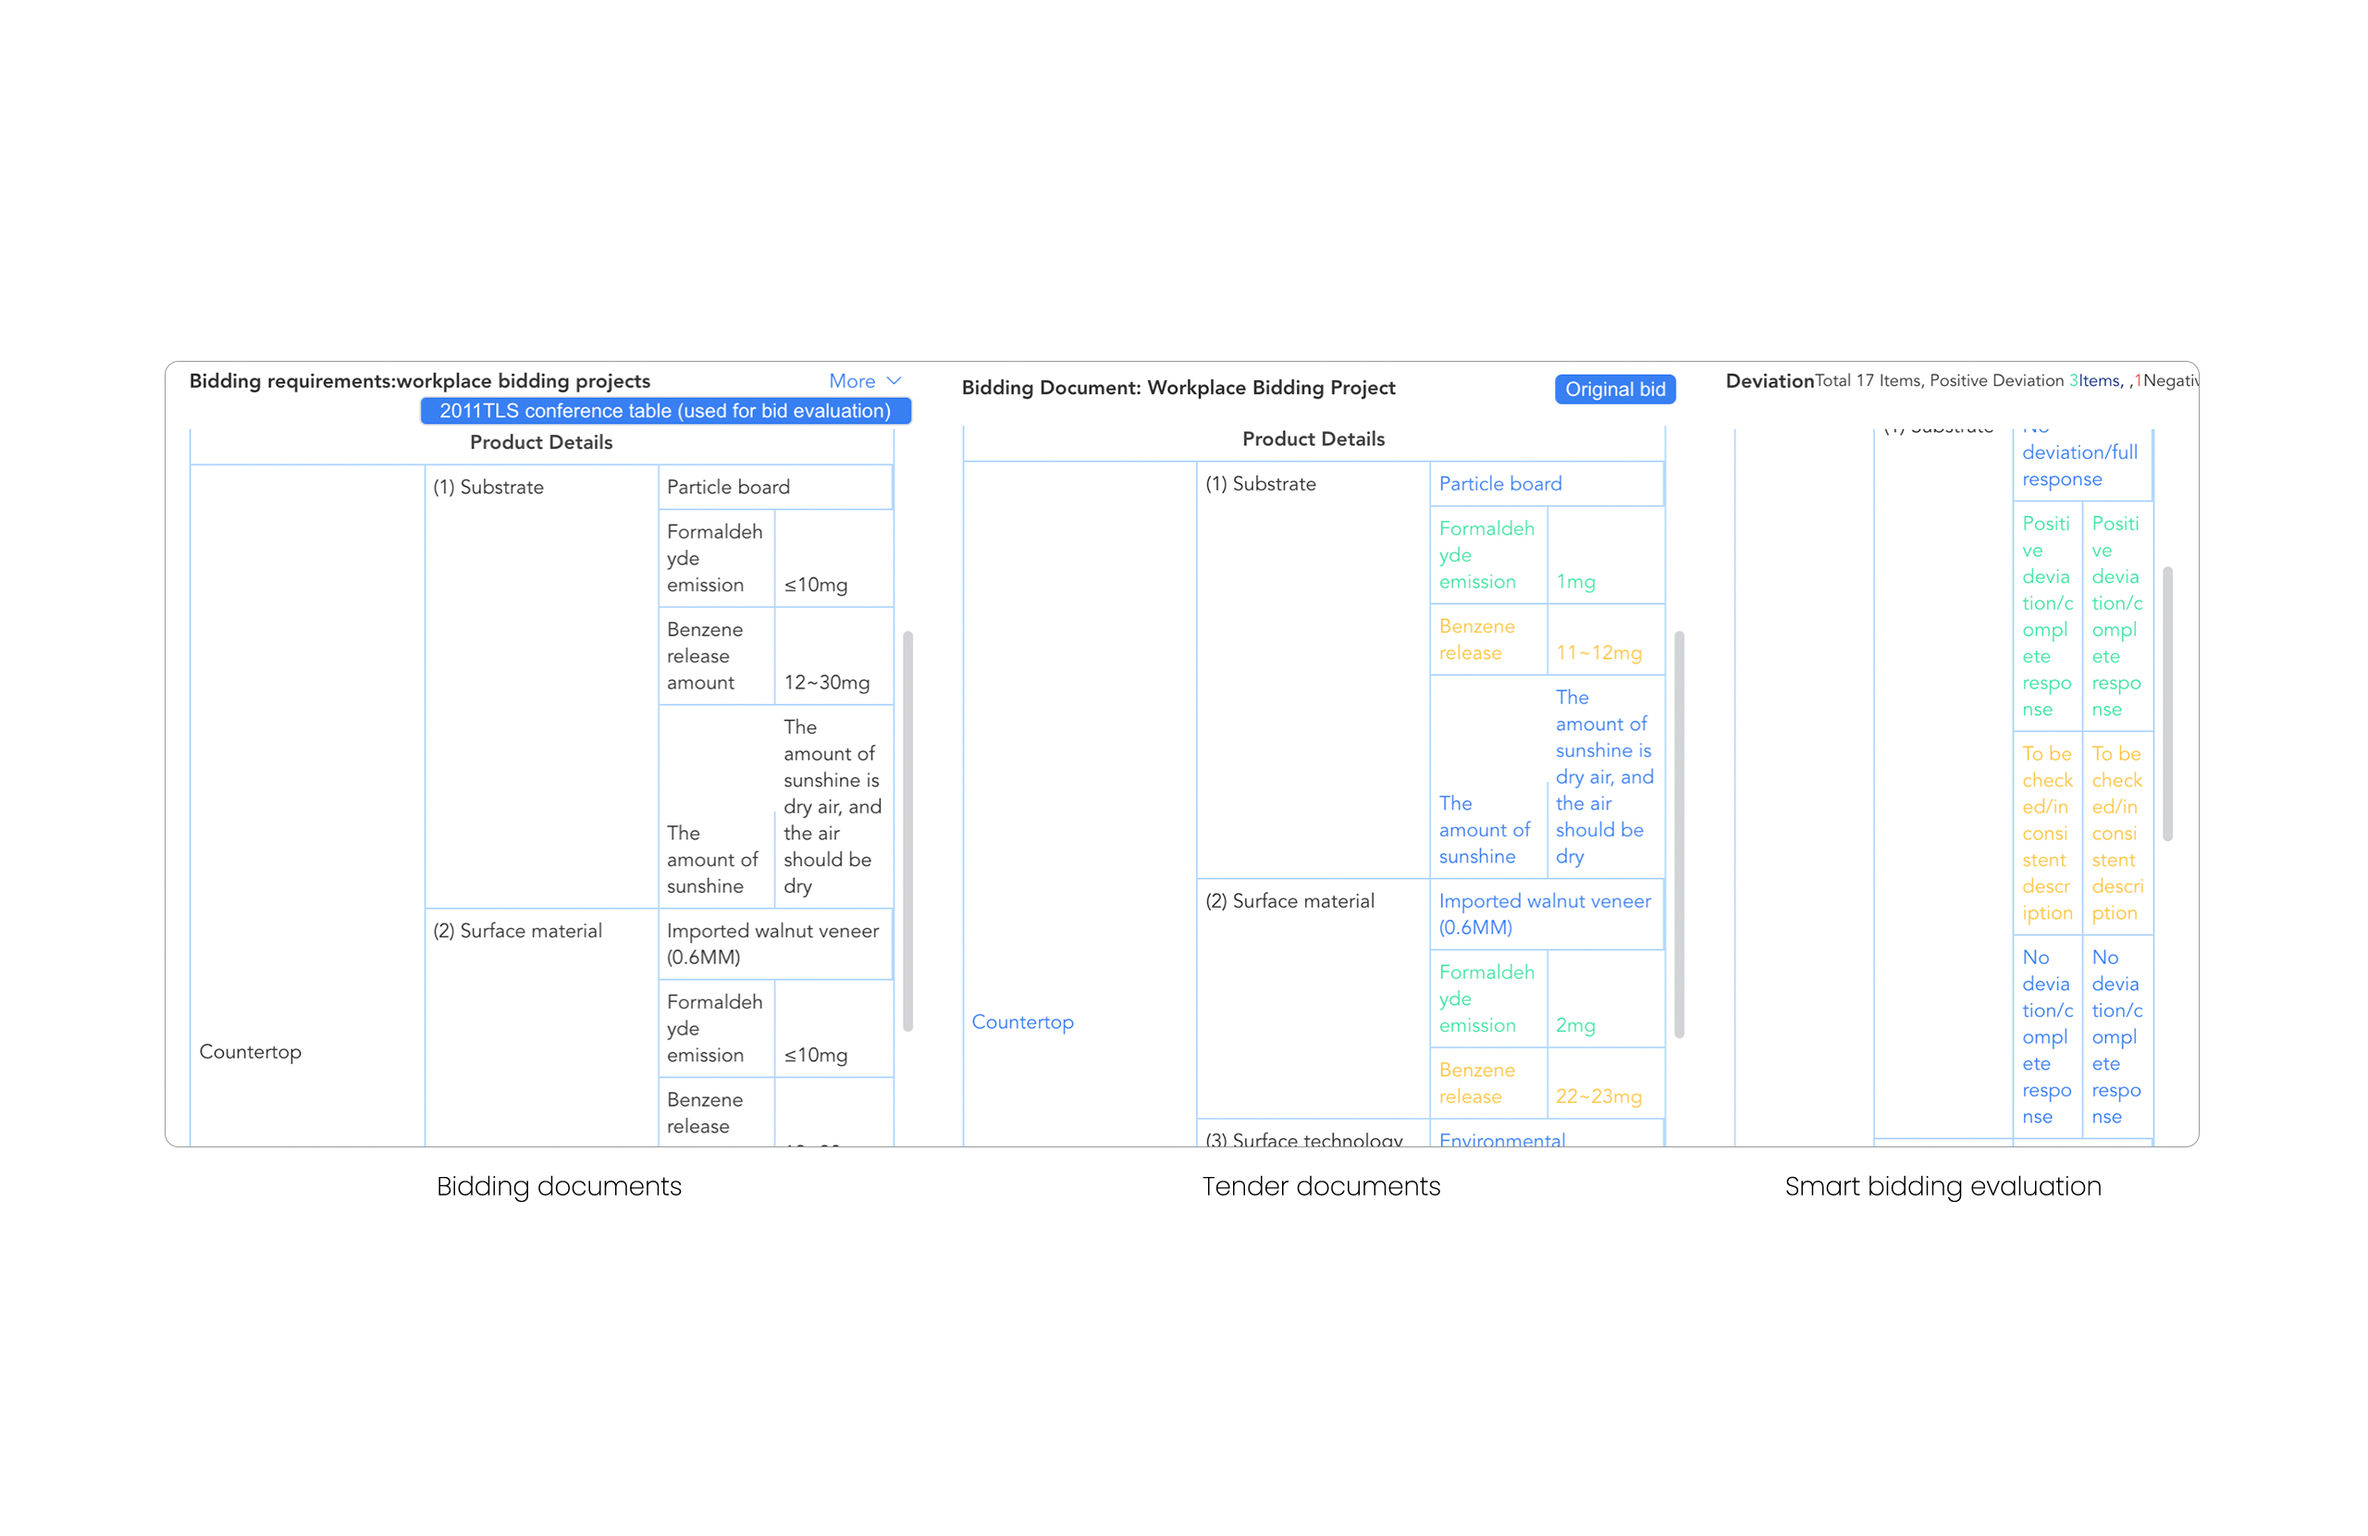Click the blue Countertop label in tender documents
Screen dimensions: 2368x1536
[x=1022, y=1021]
